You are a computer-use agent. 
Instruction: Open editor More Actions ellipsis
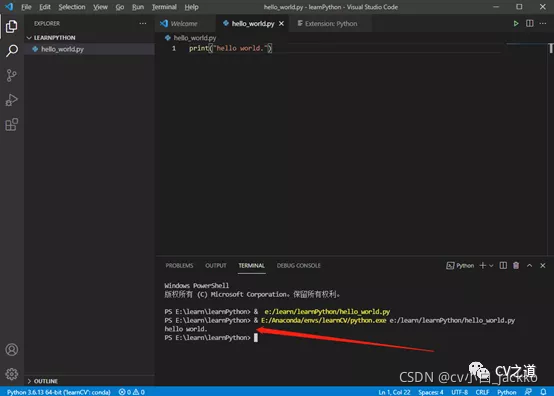pos(543,24)
